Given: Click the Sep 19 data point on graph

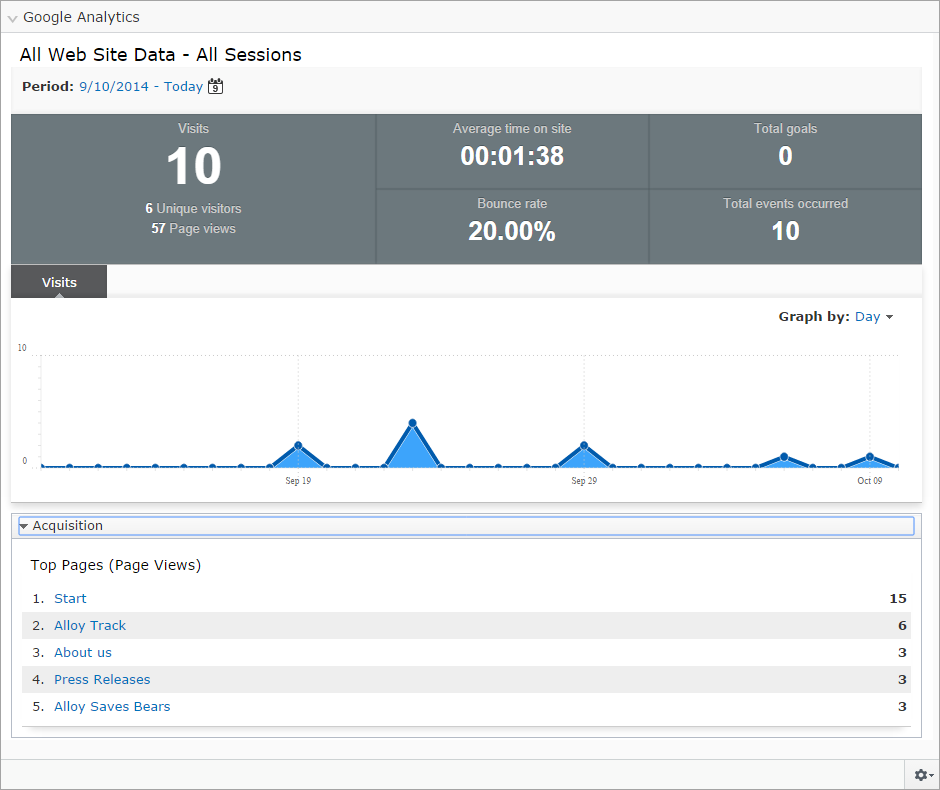Looking at the screenshot, I should 298,445.
